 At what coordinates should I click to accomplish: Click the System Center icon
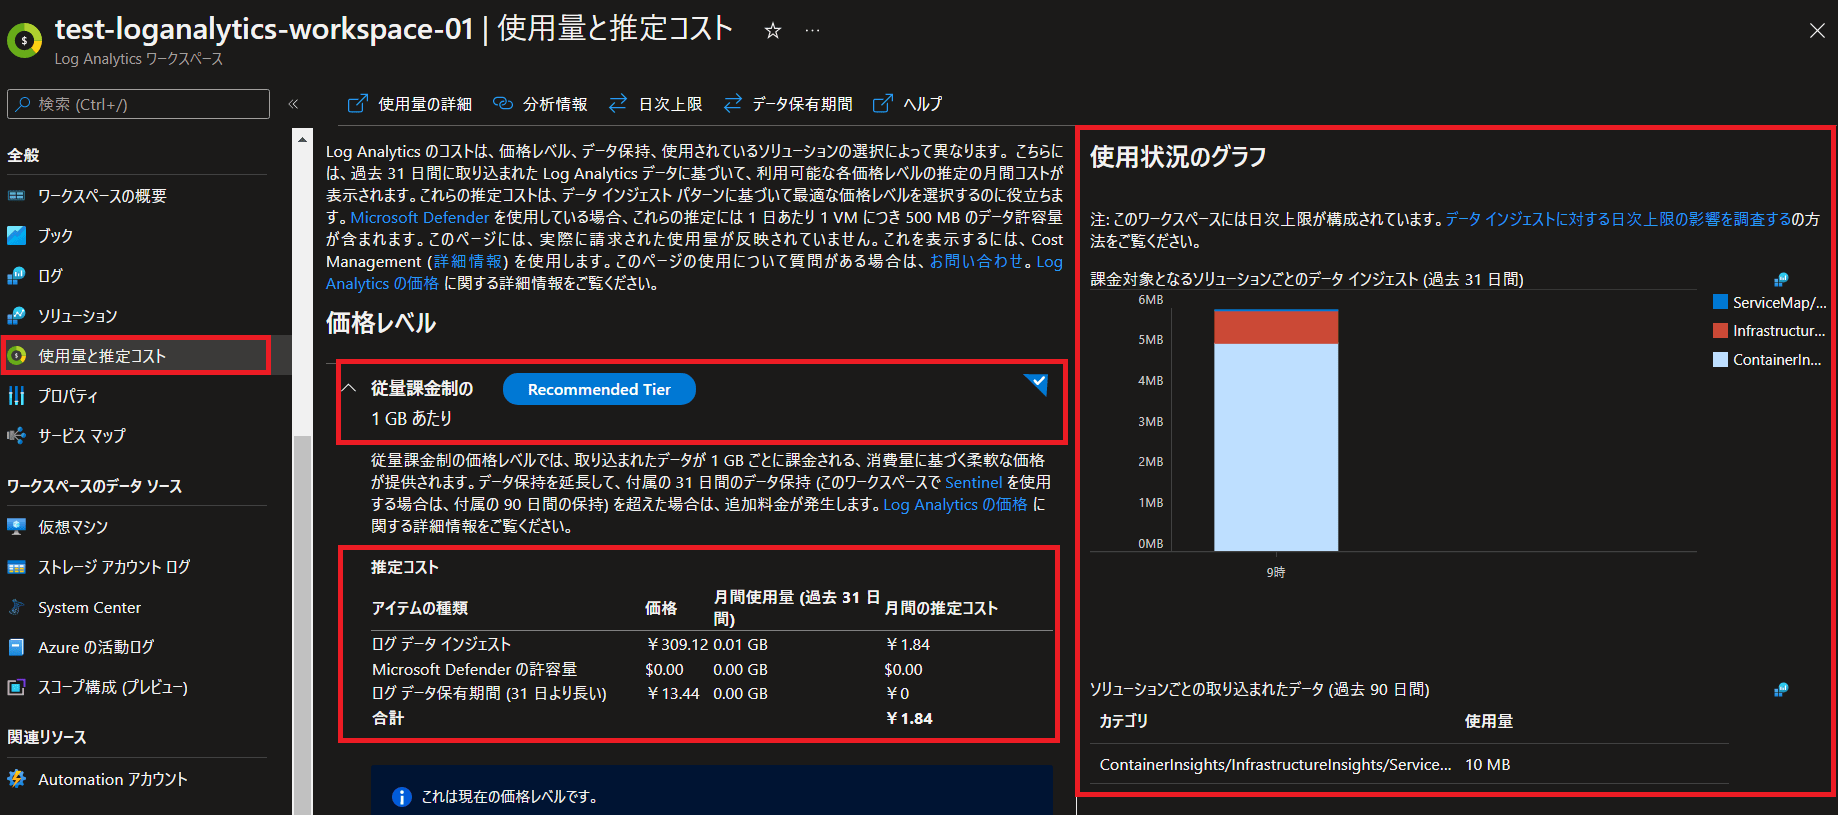(x=17, y=607)
